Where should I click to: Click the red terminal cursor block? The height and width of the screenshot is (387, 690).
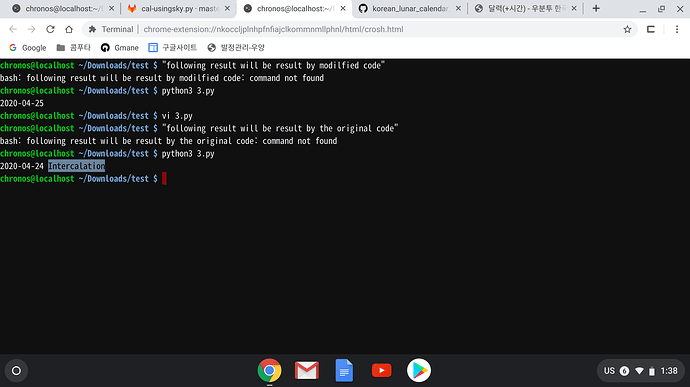click(x=164, y=178)
